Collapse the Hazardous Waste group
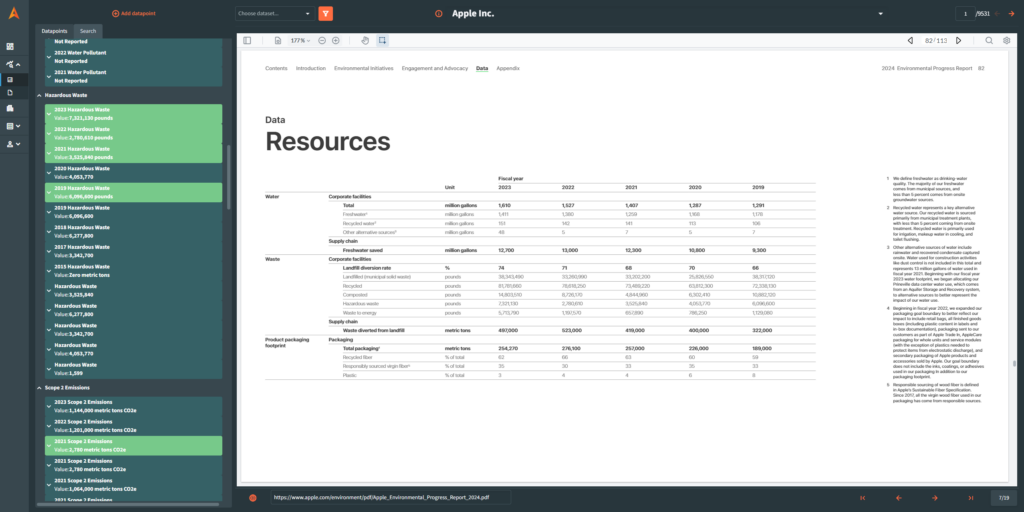 point(39,95)
